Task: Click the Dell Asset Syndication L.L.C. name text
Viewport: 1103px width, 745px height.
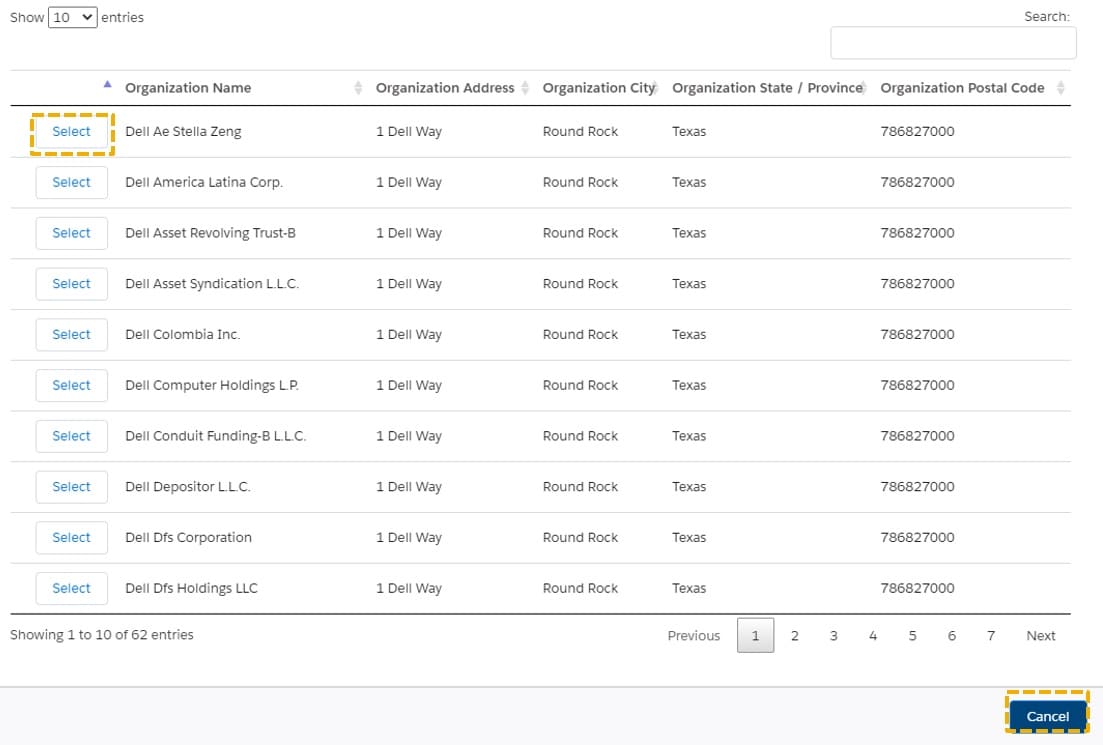Action: (212, 284)
